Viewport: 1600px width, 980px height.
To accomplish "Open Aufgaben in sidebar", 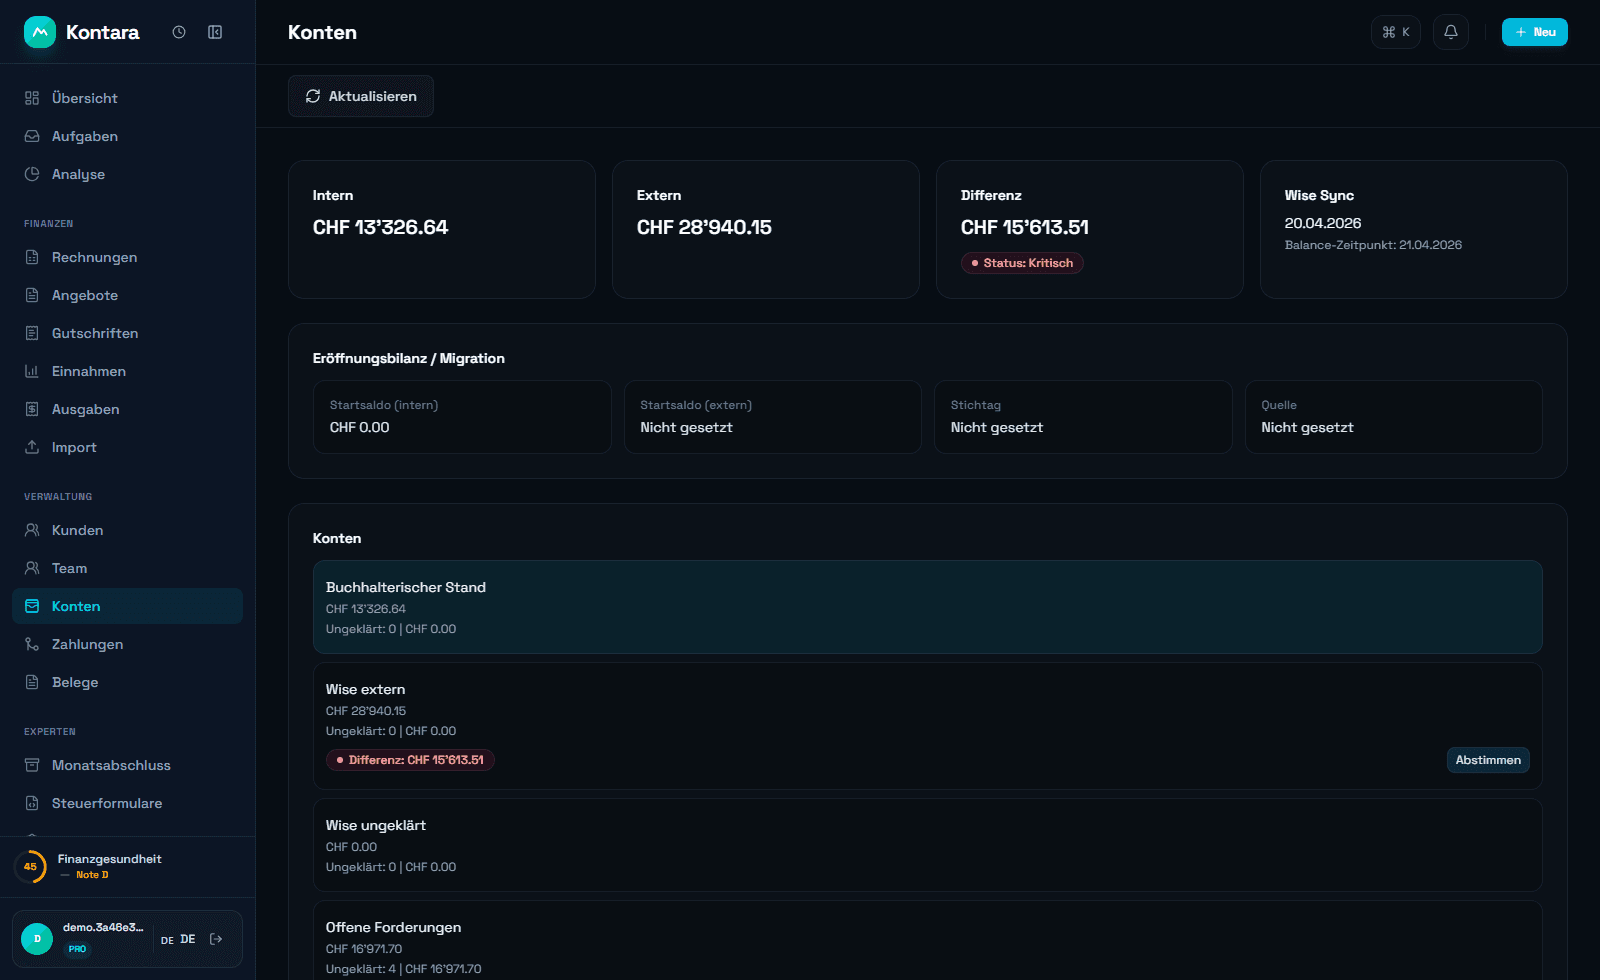I will pyautogui.click(x=127, y=136).
